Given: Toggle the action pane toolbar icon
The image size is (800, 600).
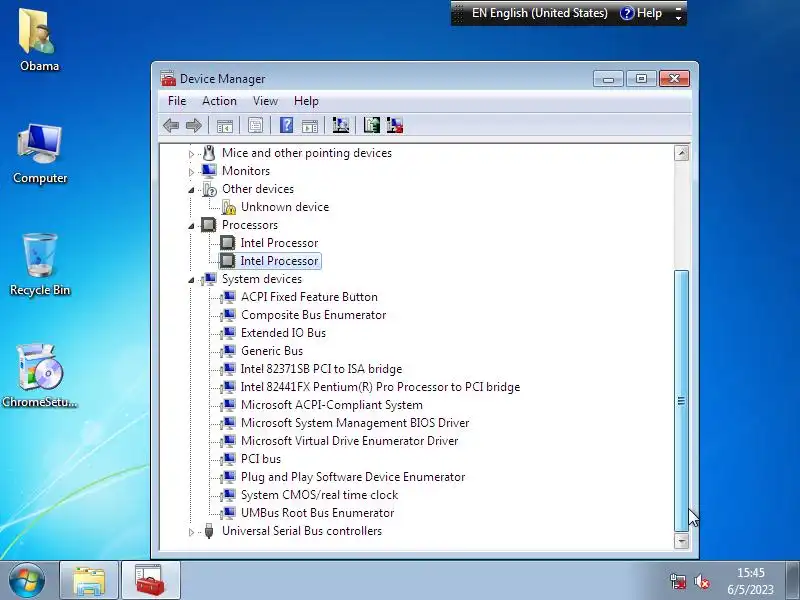Looking at the screenshot, I should click(310, 126).
